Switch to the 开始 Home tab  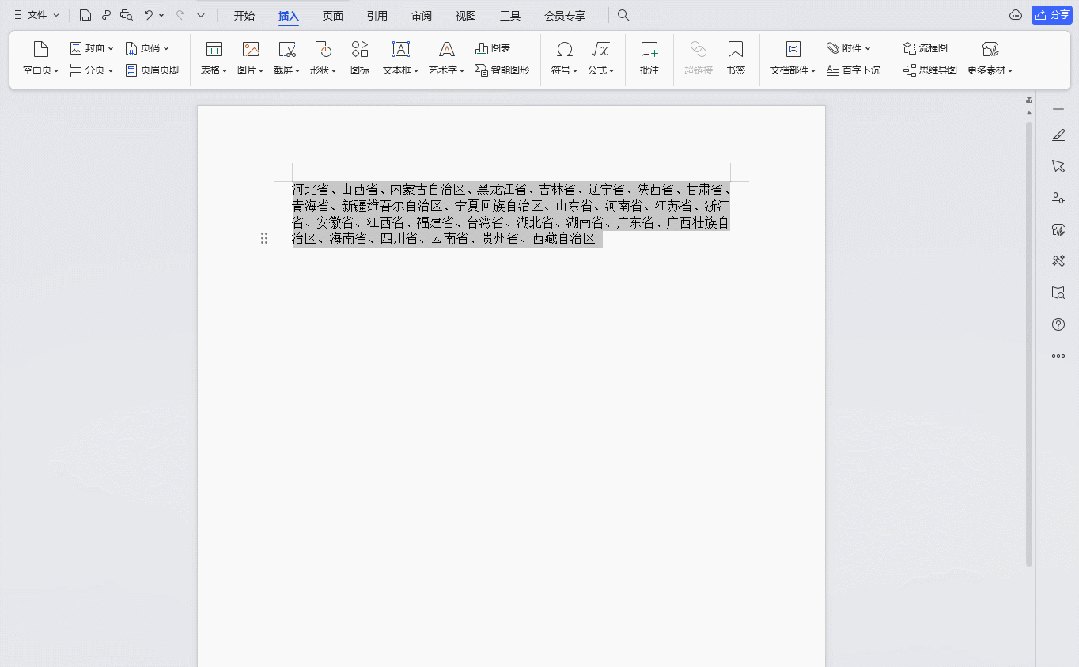244,15
